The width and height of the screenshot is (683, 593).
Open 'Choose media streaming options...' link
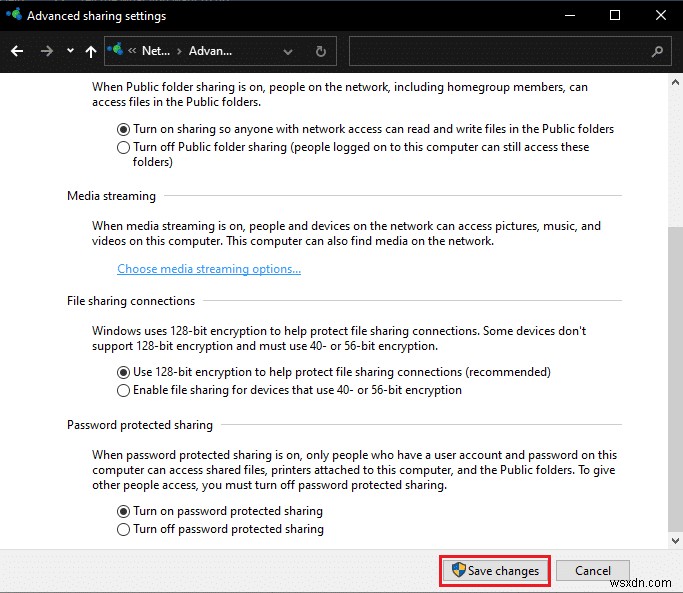209,269
